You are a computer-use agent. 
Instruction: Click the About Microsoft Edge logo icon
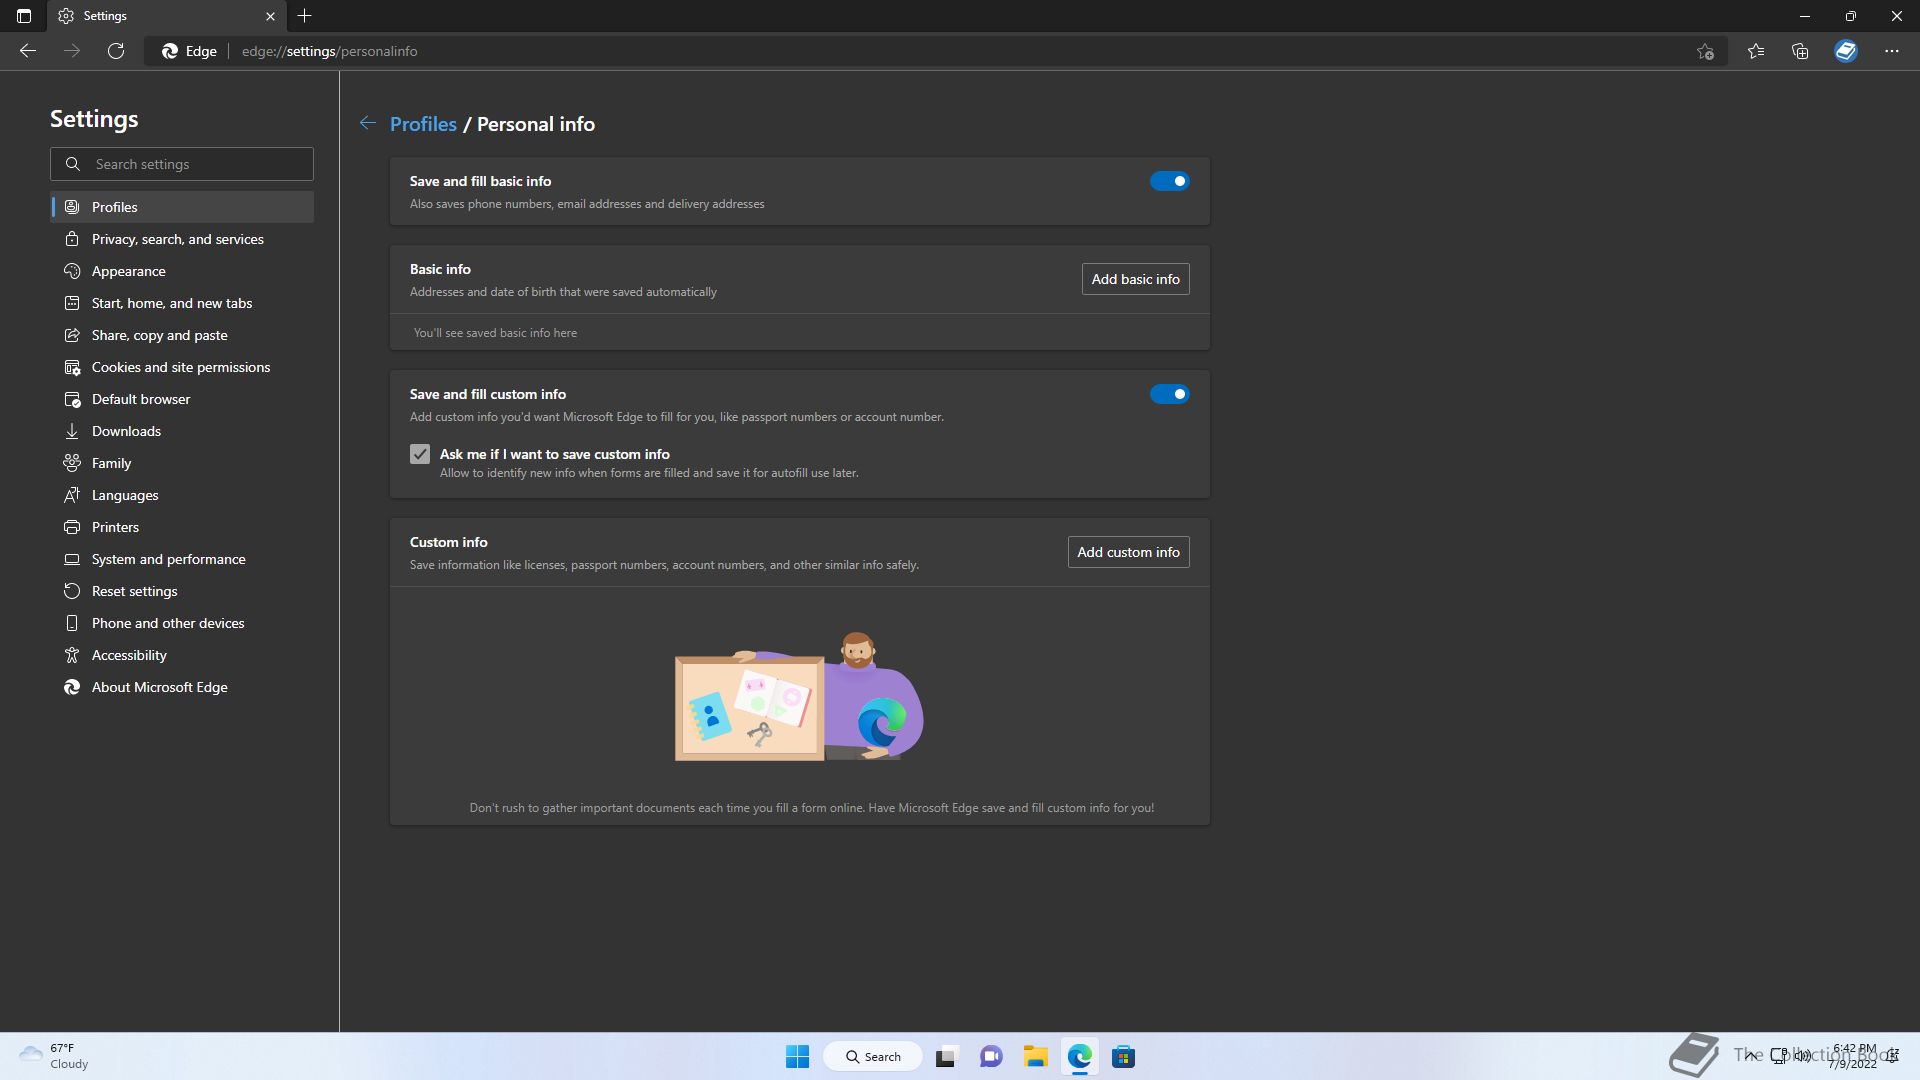[x=72, y=687]
